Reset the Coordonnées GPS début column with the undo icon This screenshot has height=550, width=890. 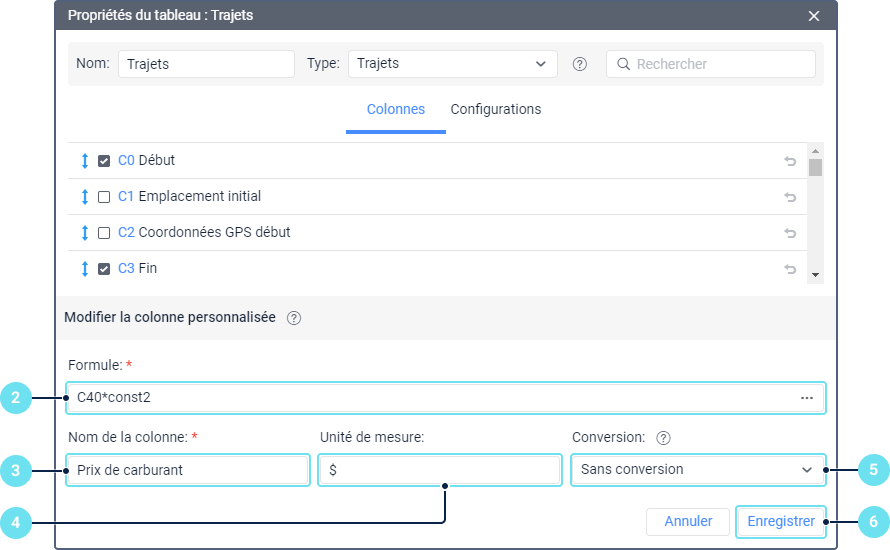tap(790, 233)
